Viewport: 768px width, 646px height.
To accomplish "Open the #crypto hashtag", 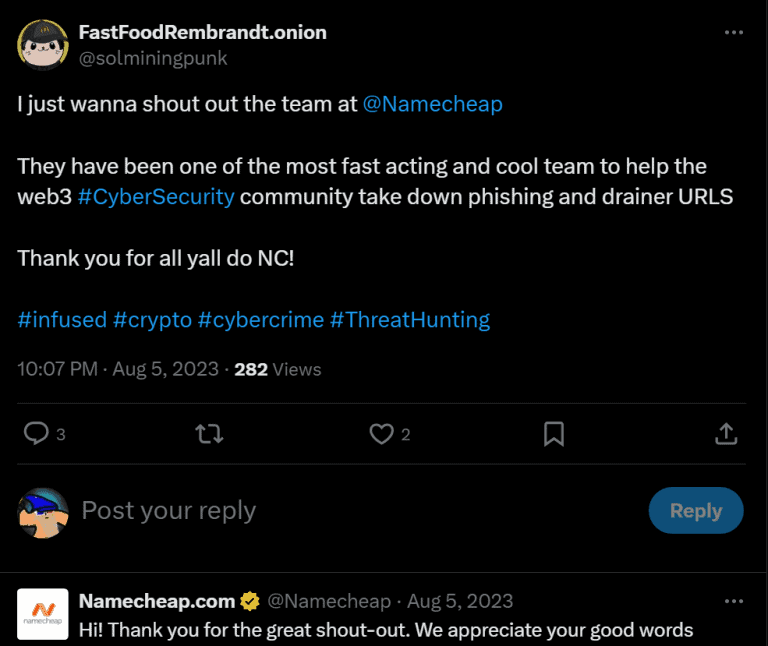I will click(152, 320).
